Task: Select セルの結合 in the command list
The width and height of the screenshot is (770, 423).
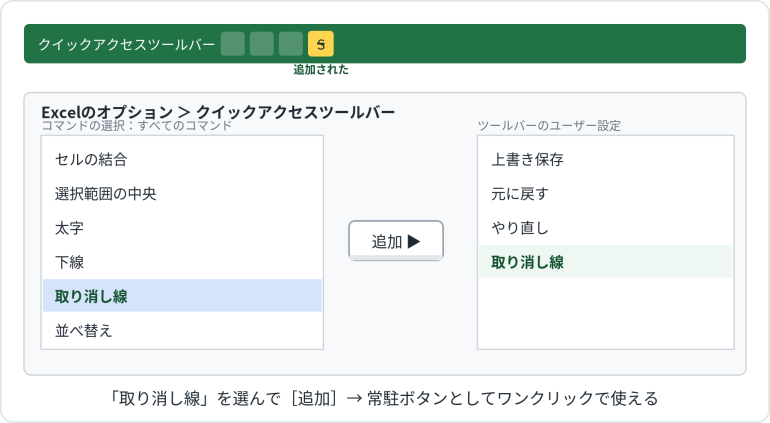Action: tap(182, 159)
